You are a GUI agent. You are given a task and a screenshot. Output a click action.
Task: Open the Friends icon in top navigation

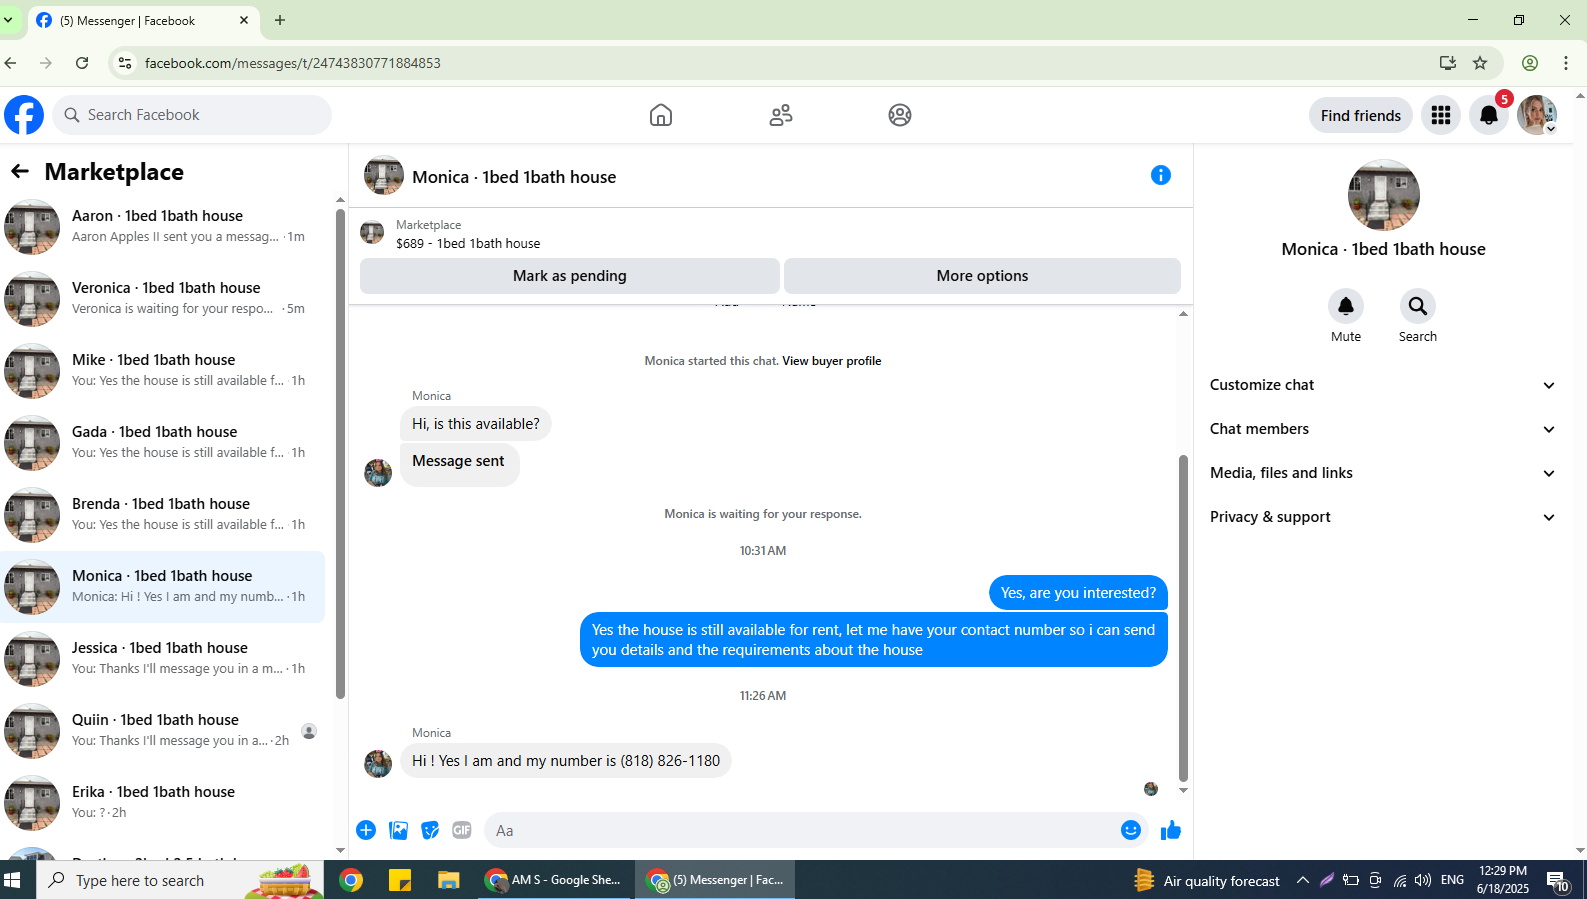click(781, 115)
